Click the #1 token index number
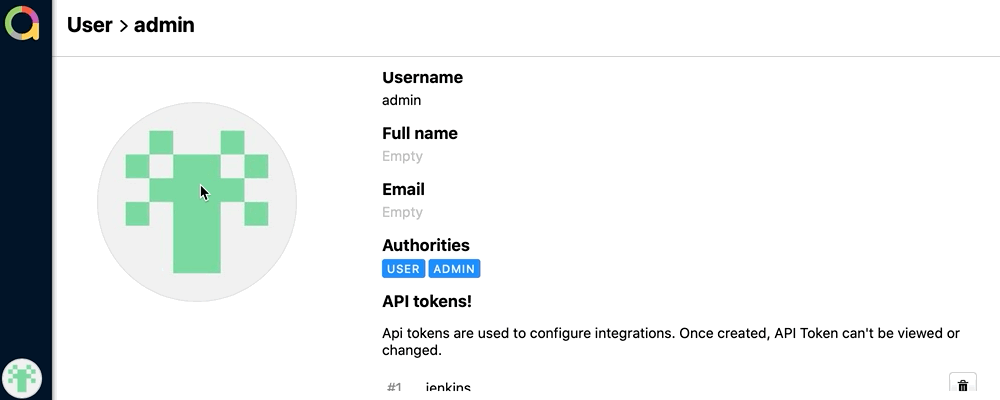 394,388
